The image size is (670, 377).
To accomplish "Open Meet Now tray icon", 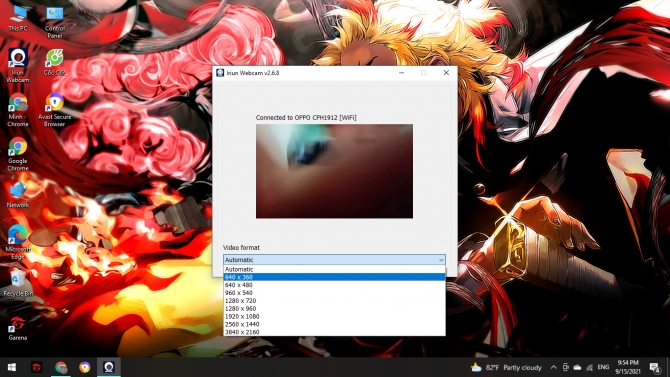I will (x=565, y=367).
